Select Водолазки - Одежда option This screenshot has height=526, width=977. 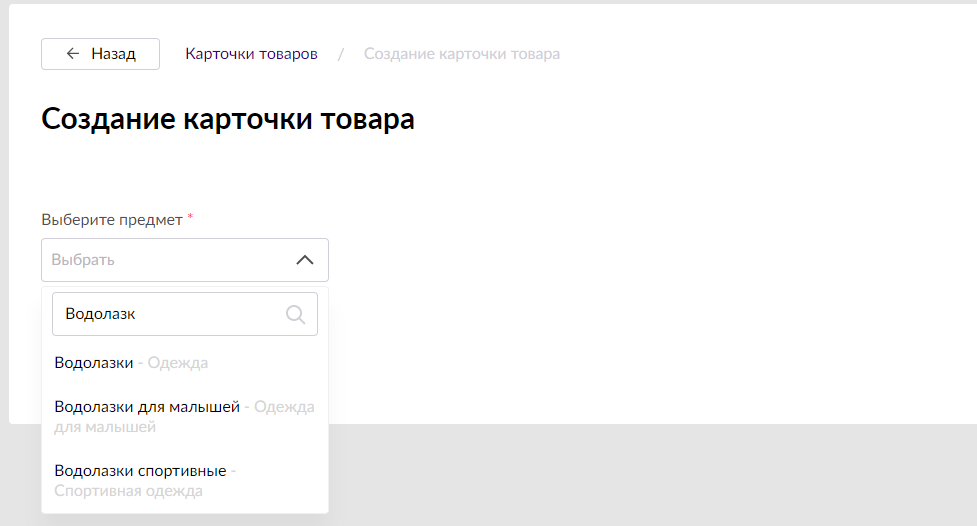coord(184,363)
